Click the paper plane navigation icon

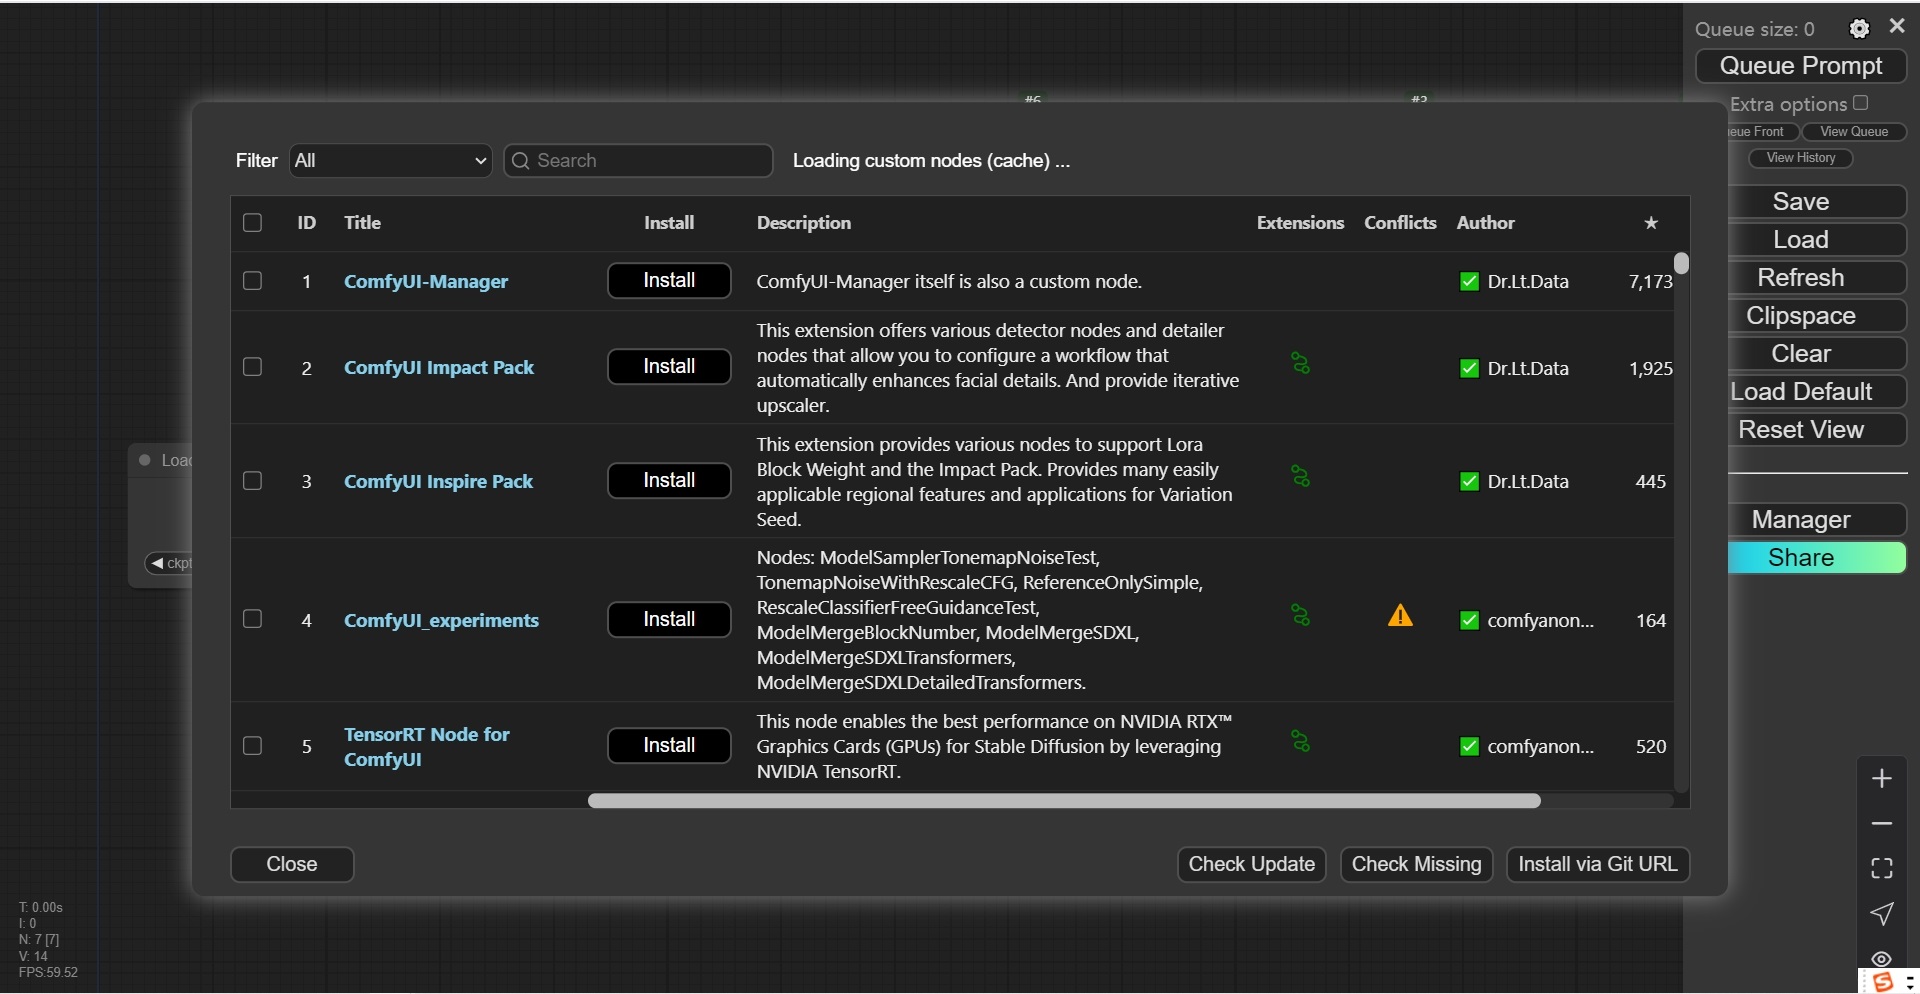coord(1882,913)
